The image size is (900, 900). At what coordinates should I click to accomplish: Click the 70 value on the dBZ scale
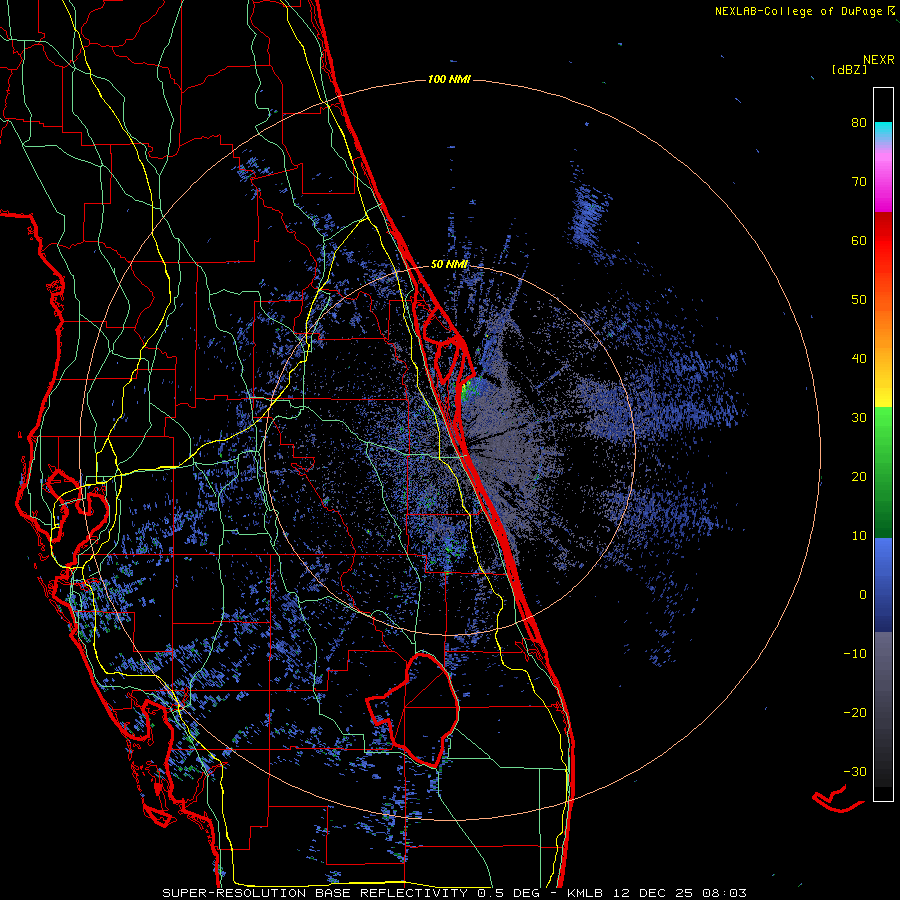[859, 181]
